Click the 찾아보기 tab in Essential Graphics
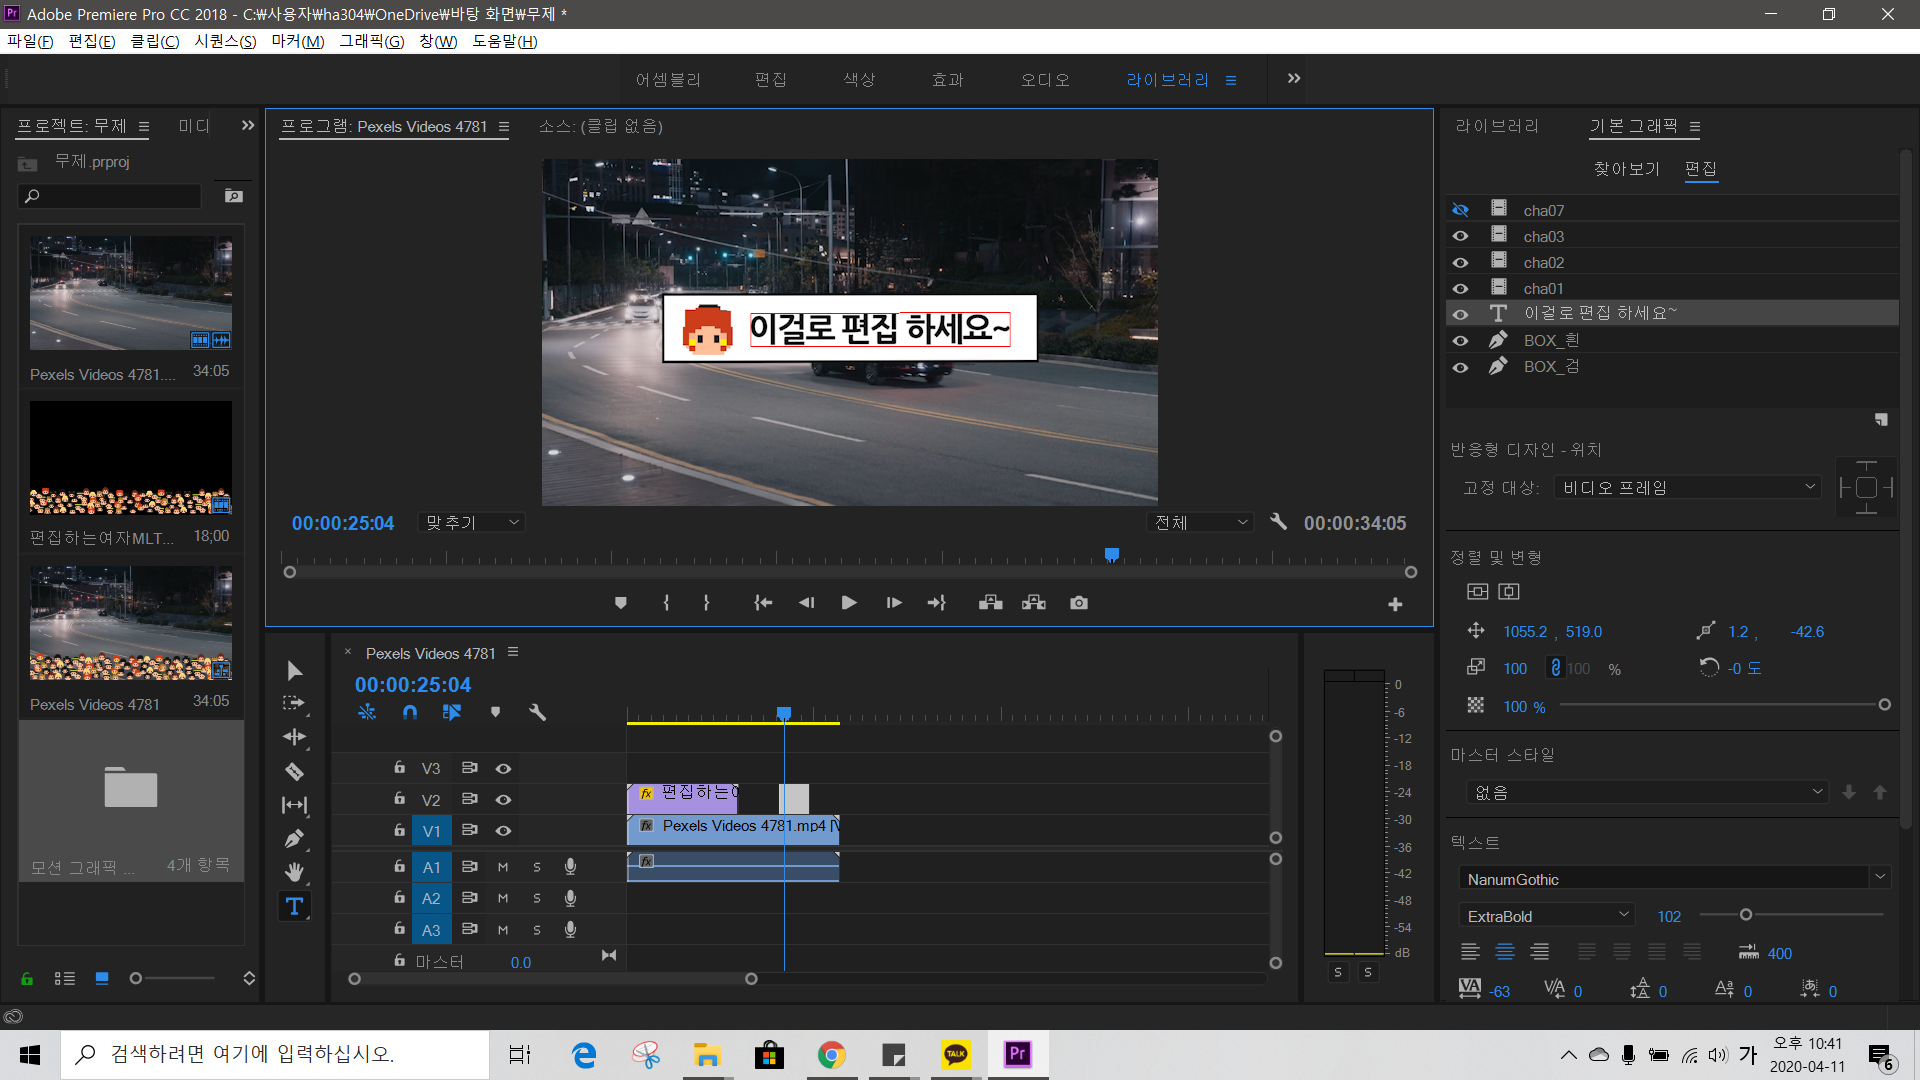 tap(1626, 169)
